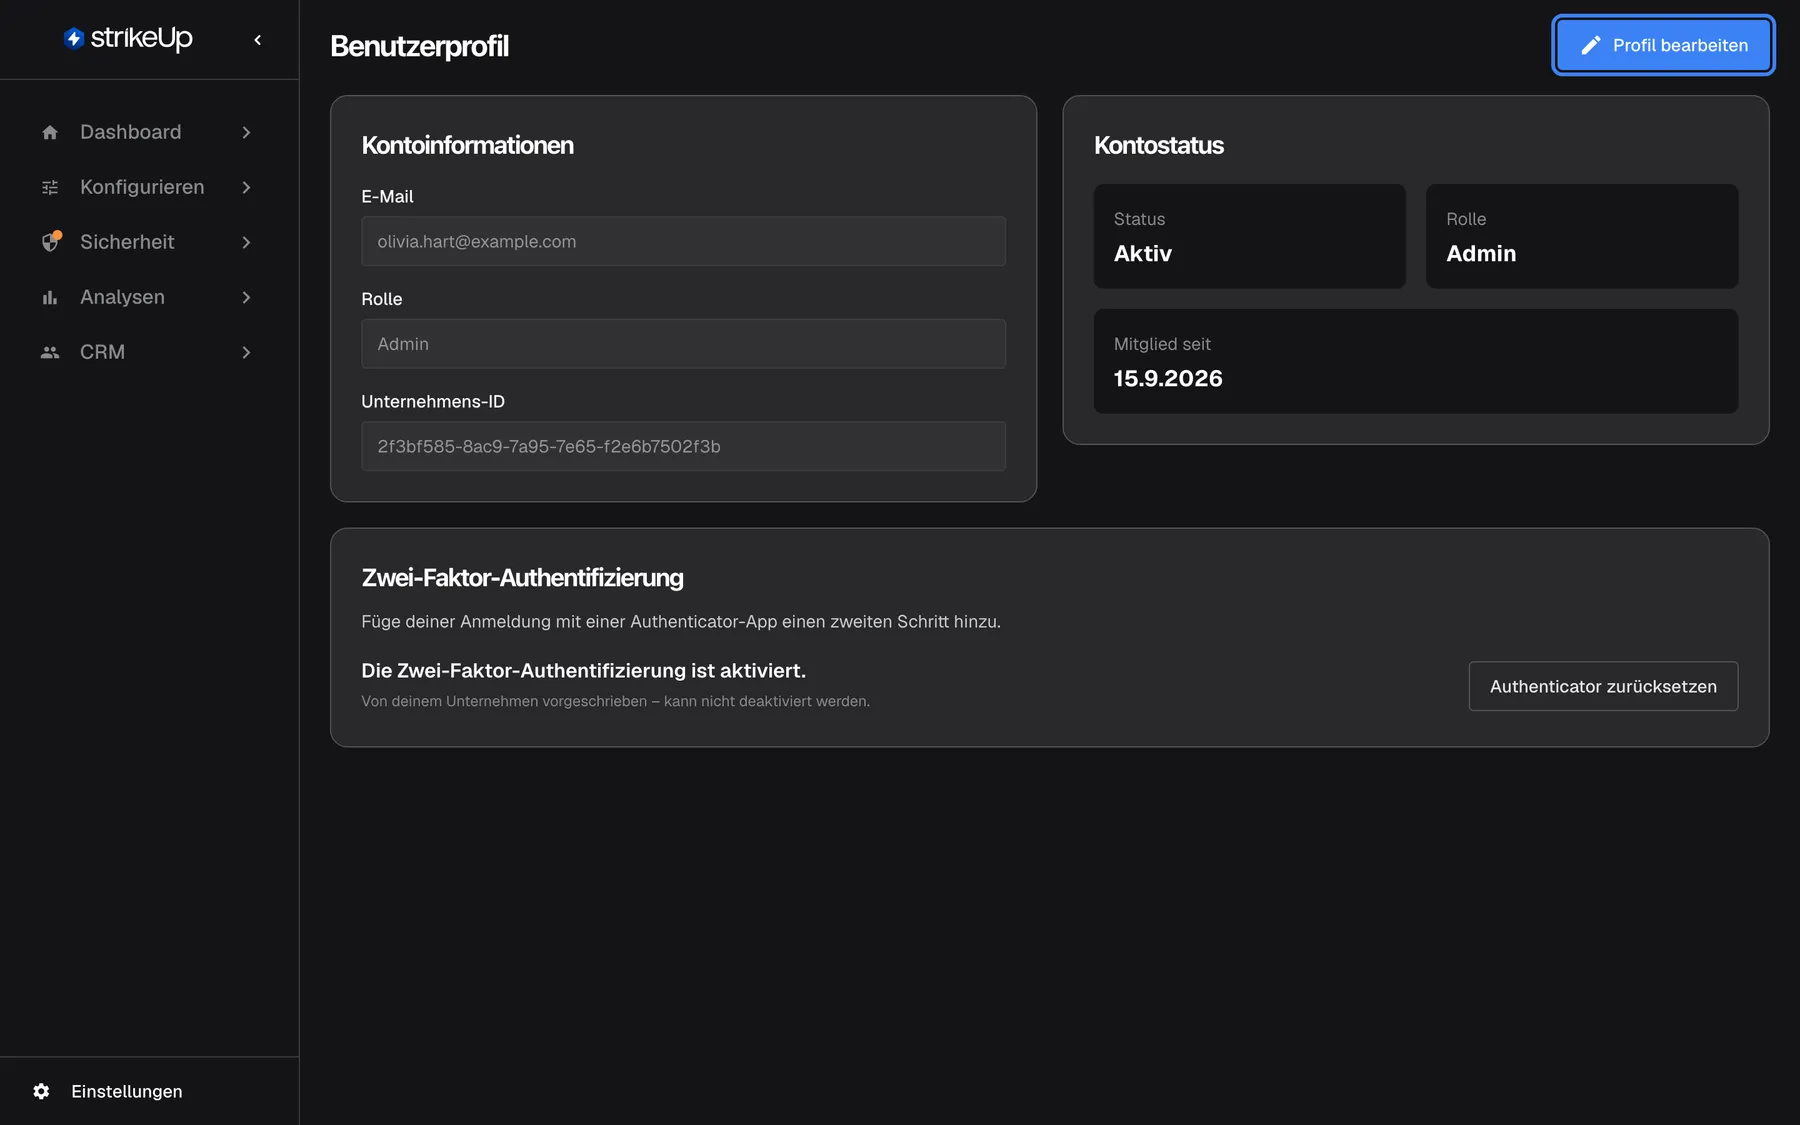
Task: Expand the Konfigurieren submenu chevron
Action: tap(246, 187)
